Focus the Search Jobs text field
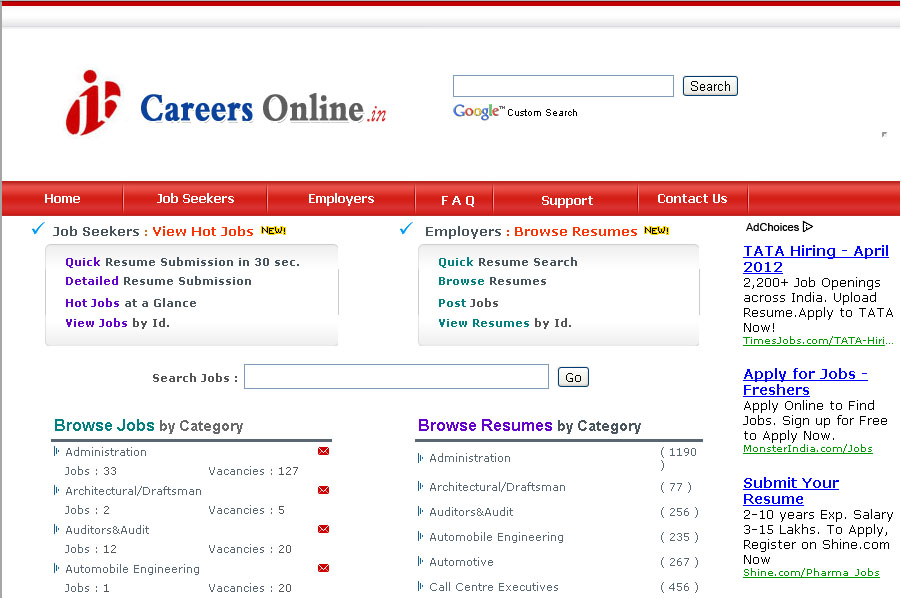The width and height of the screenshot is (901, 598). 396,377
